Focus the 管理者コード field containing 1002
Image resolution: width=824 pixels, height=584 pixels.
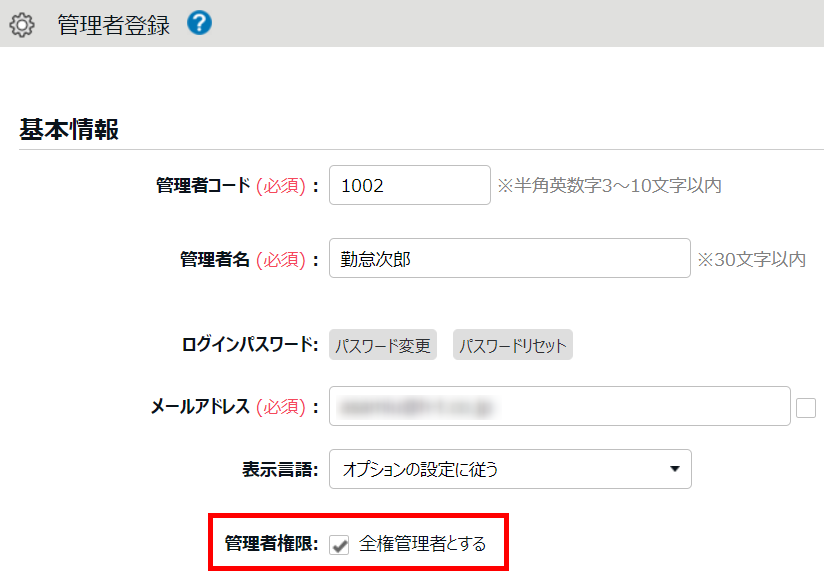tap(409, 185)
